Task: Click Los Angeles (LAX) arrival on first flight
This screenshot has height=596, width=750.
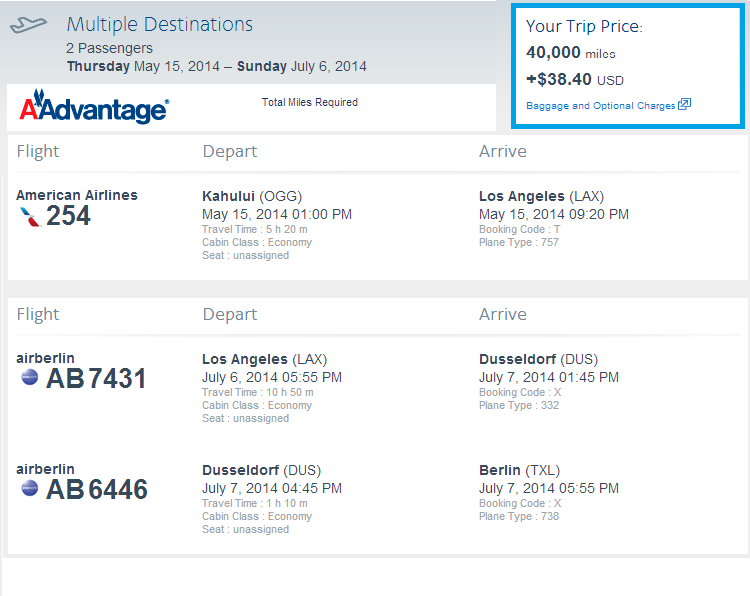Action: [541, 196]
